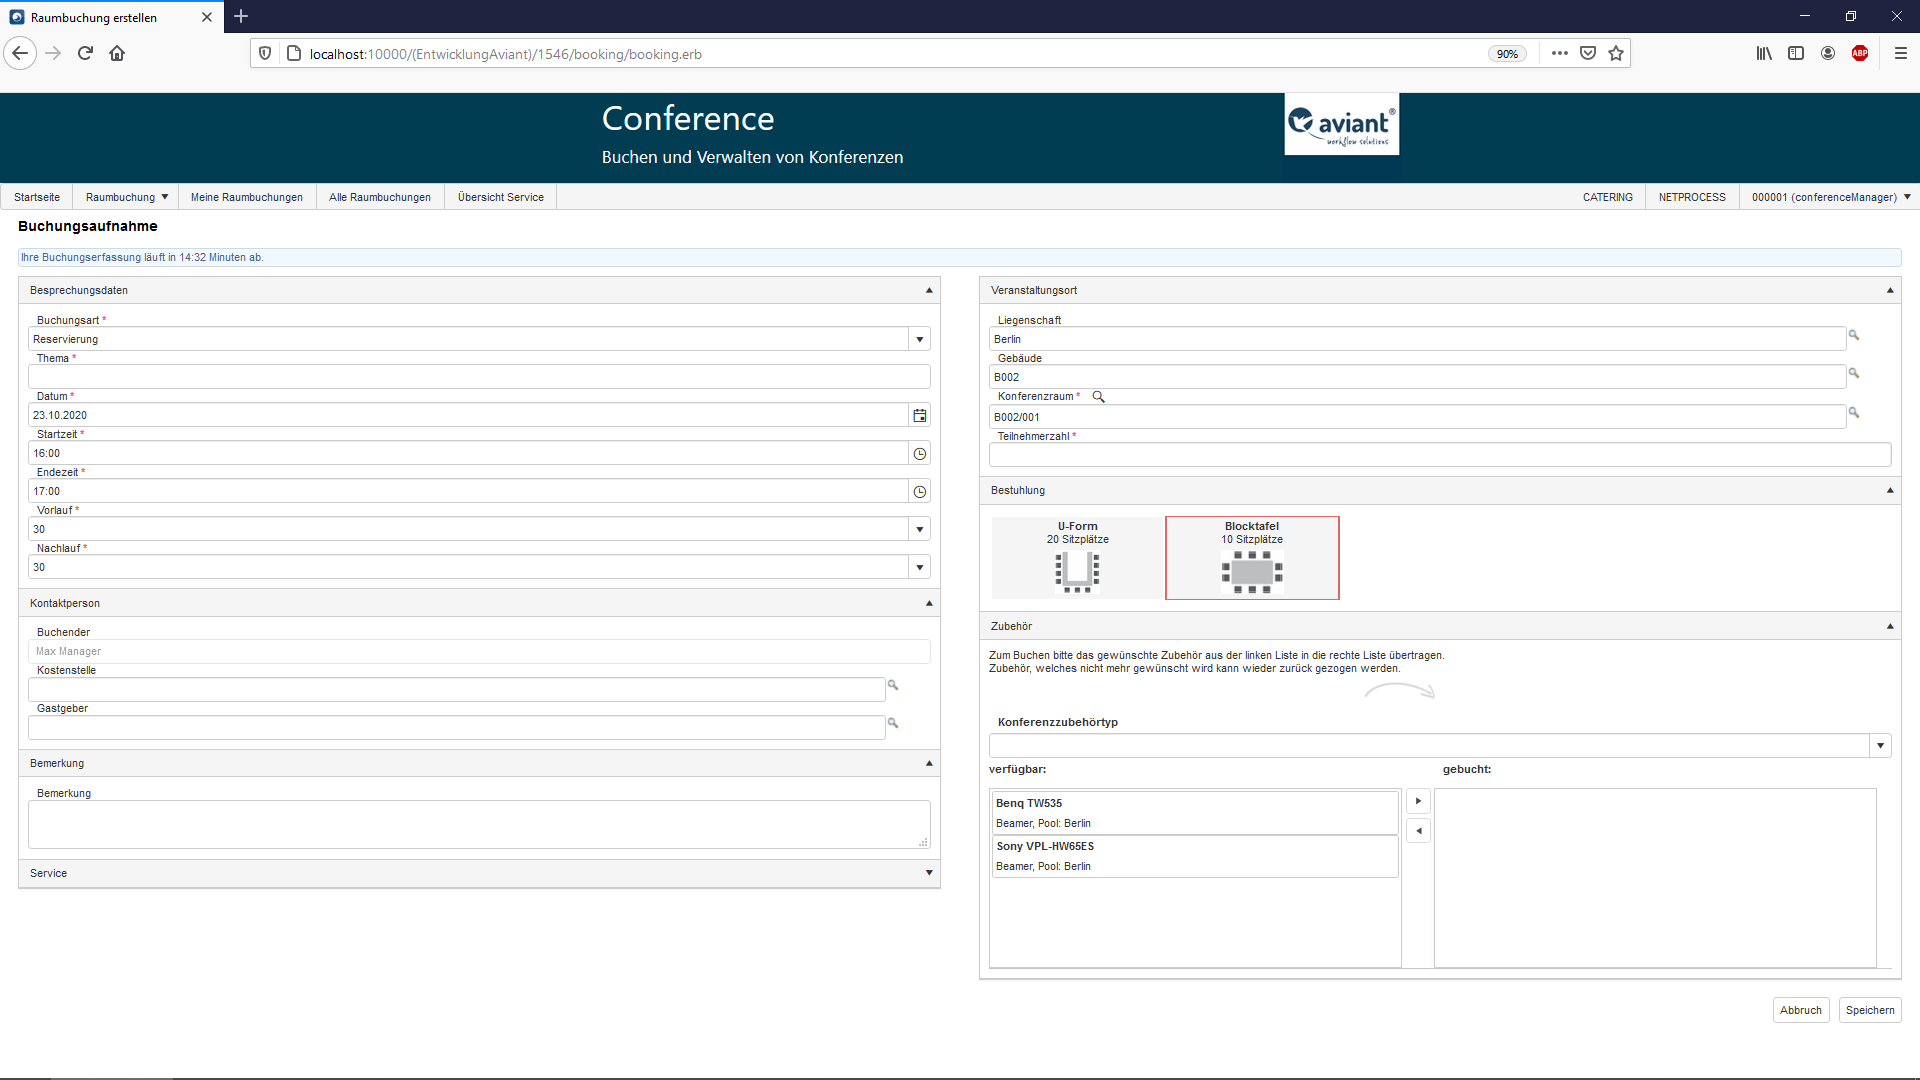Open Kostenstelle lookup magnifier icon

point(893,686)
